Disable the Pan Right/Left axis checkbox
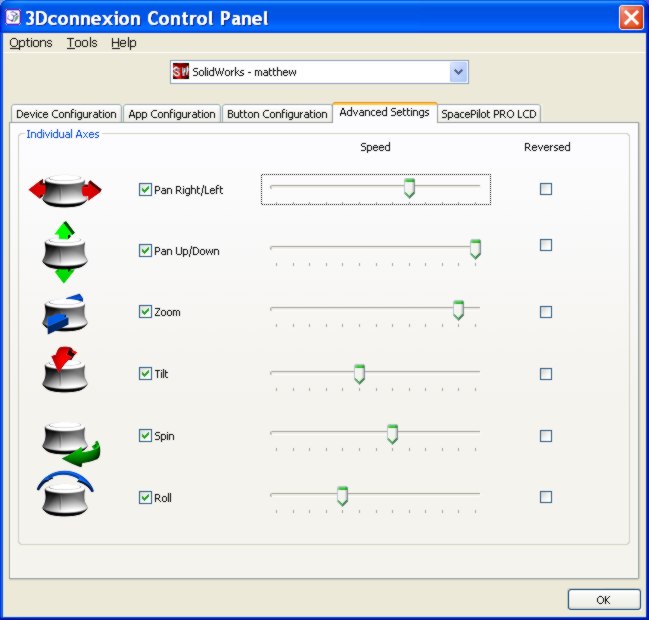 point(145,190)
